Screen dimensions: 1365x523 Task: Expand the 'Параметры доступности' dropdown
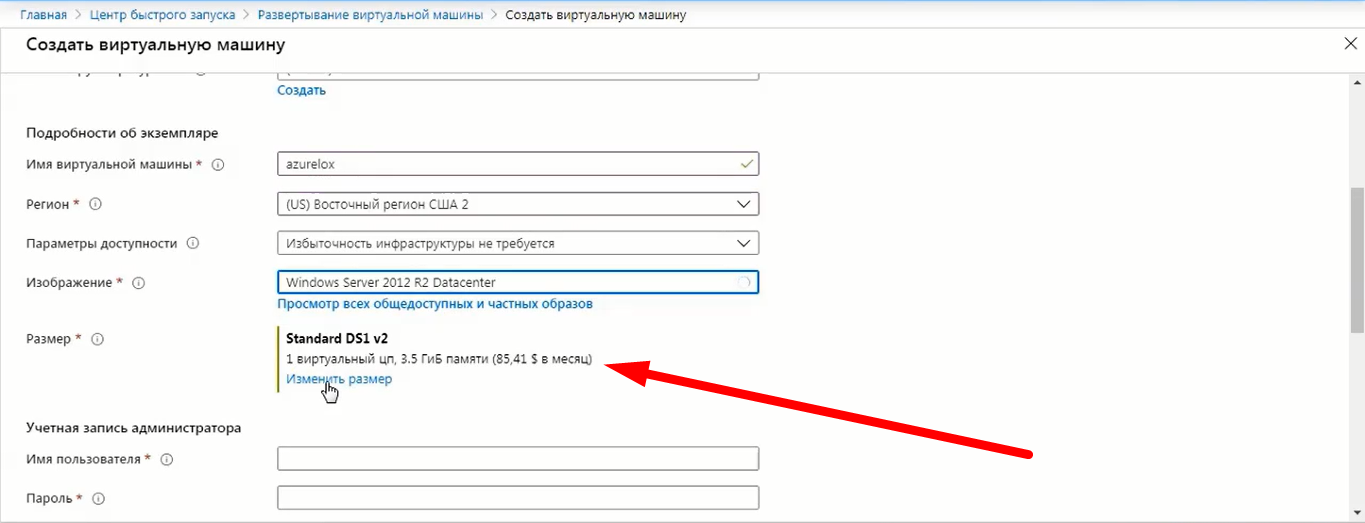click(x=517, y=243)
